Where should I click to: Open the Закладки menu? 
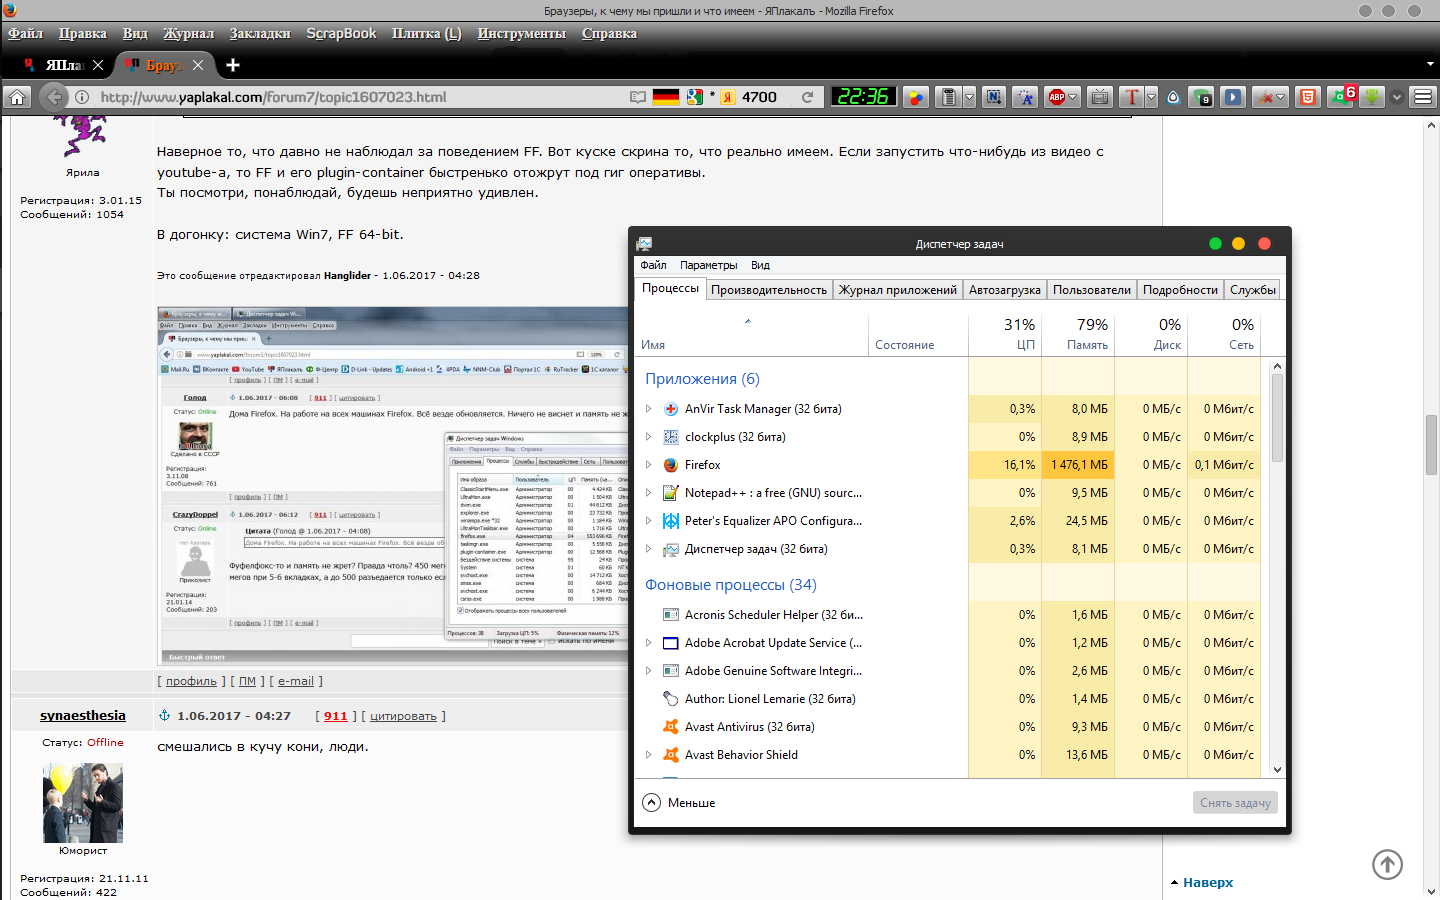260,33
